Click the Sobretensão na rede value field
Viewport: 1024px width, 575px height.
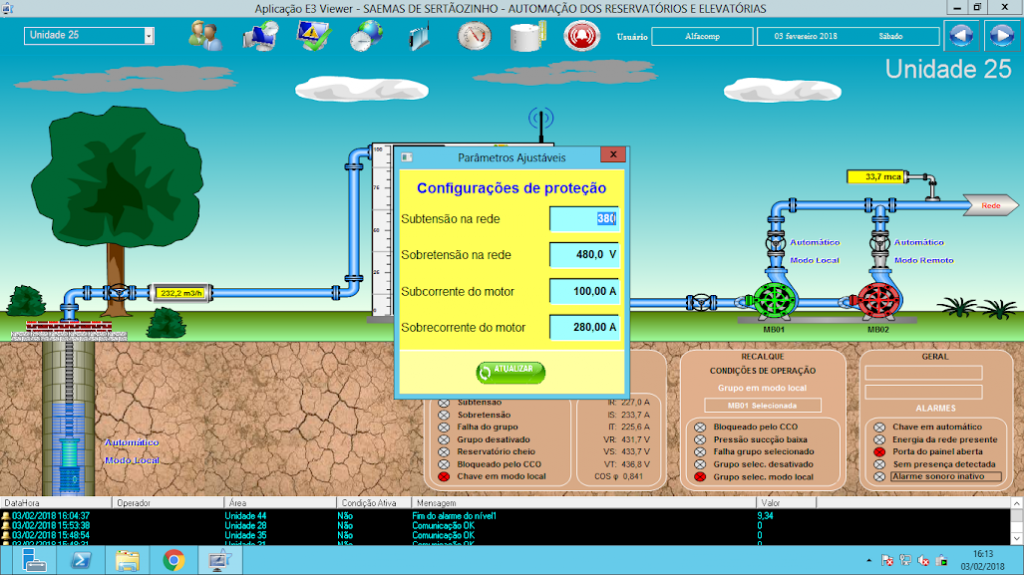584,255
